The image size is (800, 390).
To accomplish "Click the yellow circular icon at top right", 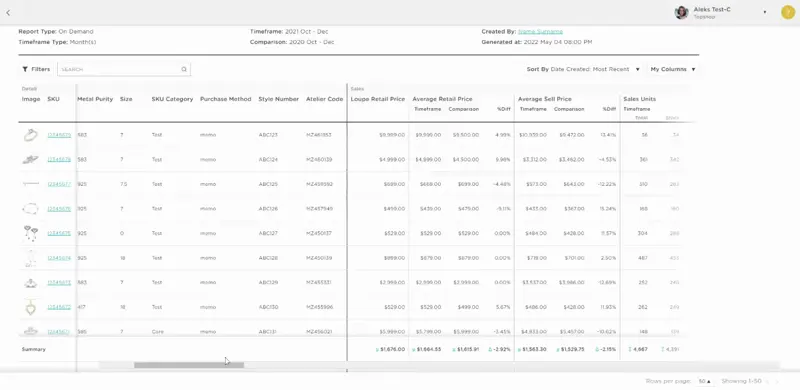I will (x=788, y=12).
